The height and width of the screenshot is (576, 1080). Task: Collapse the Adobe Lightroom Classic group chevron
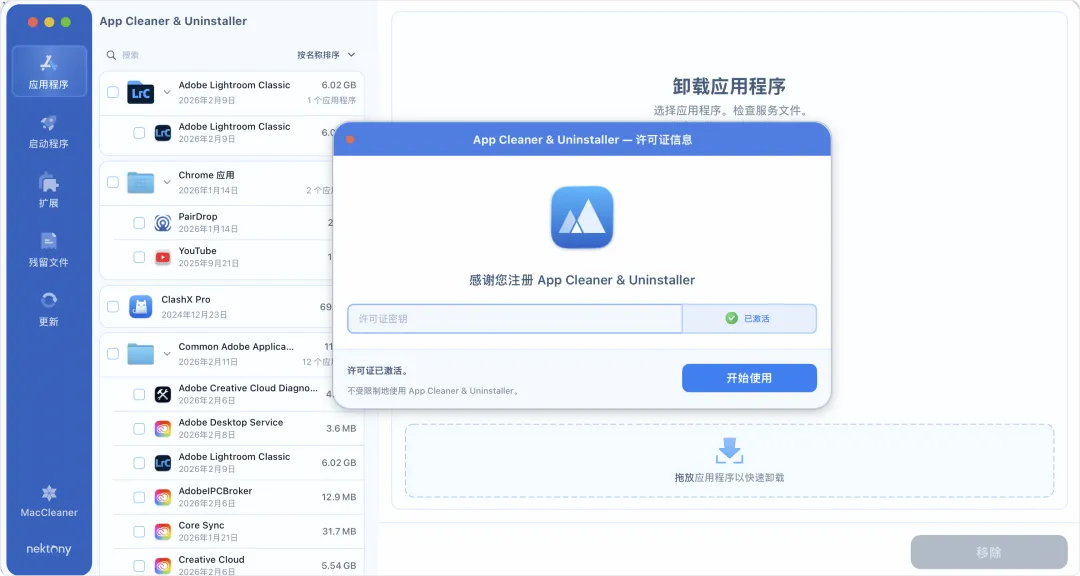167,92
